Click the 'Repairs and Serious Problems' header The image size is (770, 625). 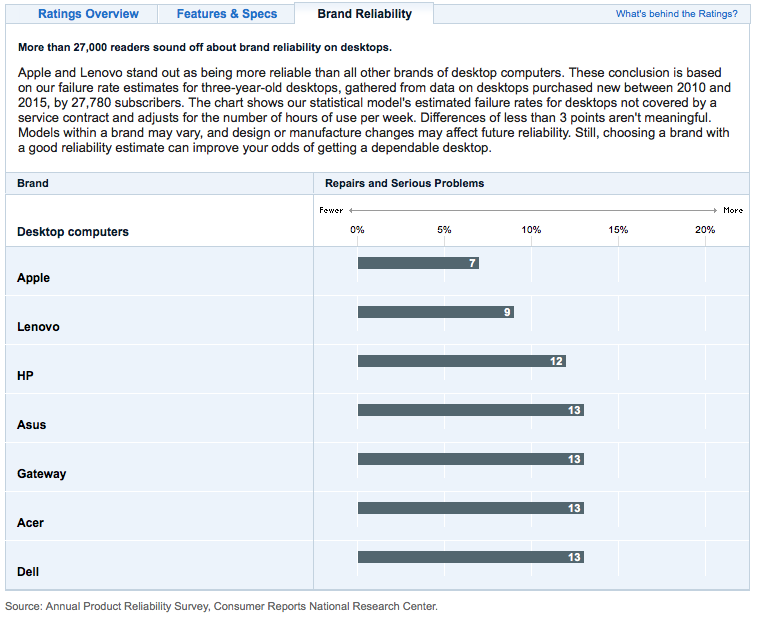point(405,184)
